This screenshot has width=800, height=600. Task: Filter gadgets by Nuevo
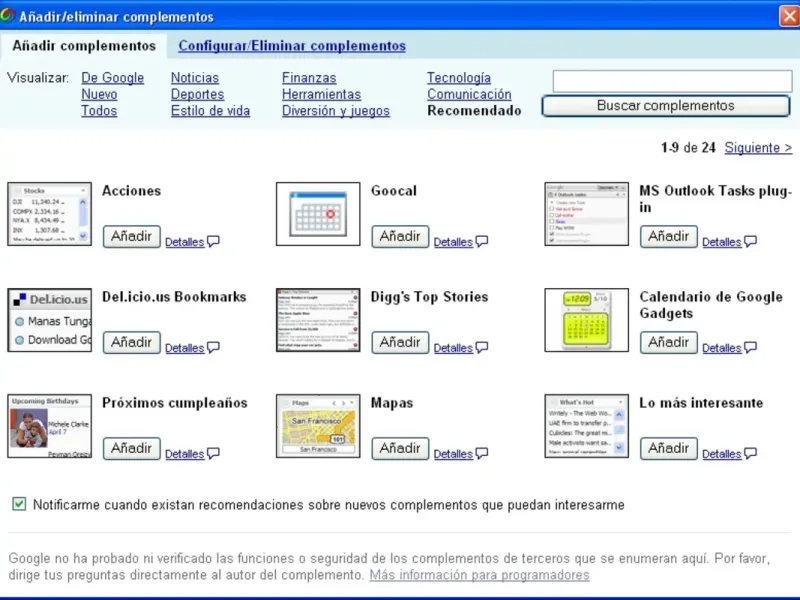click(x=99, y=94)
